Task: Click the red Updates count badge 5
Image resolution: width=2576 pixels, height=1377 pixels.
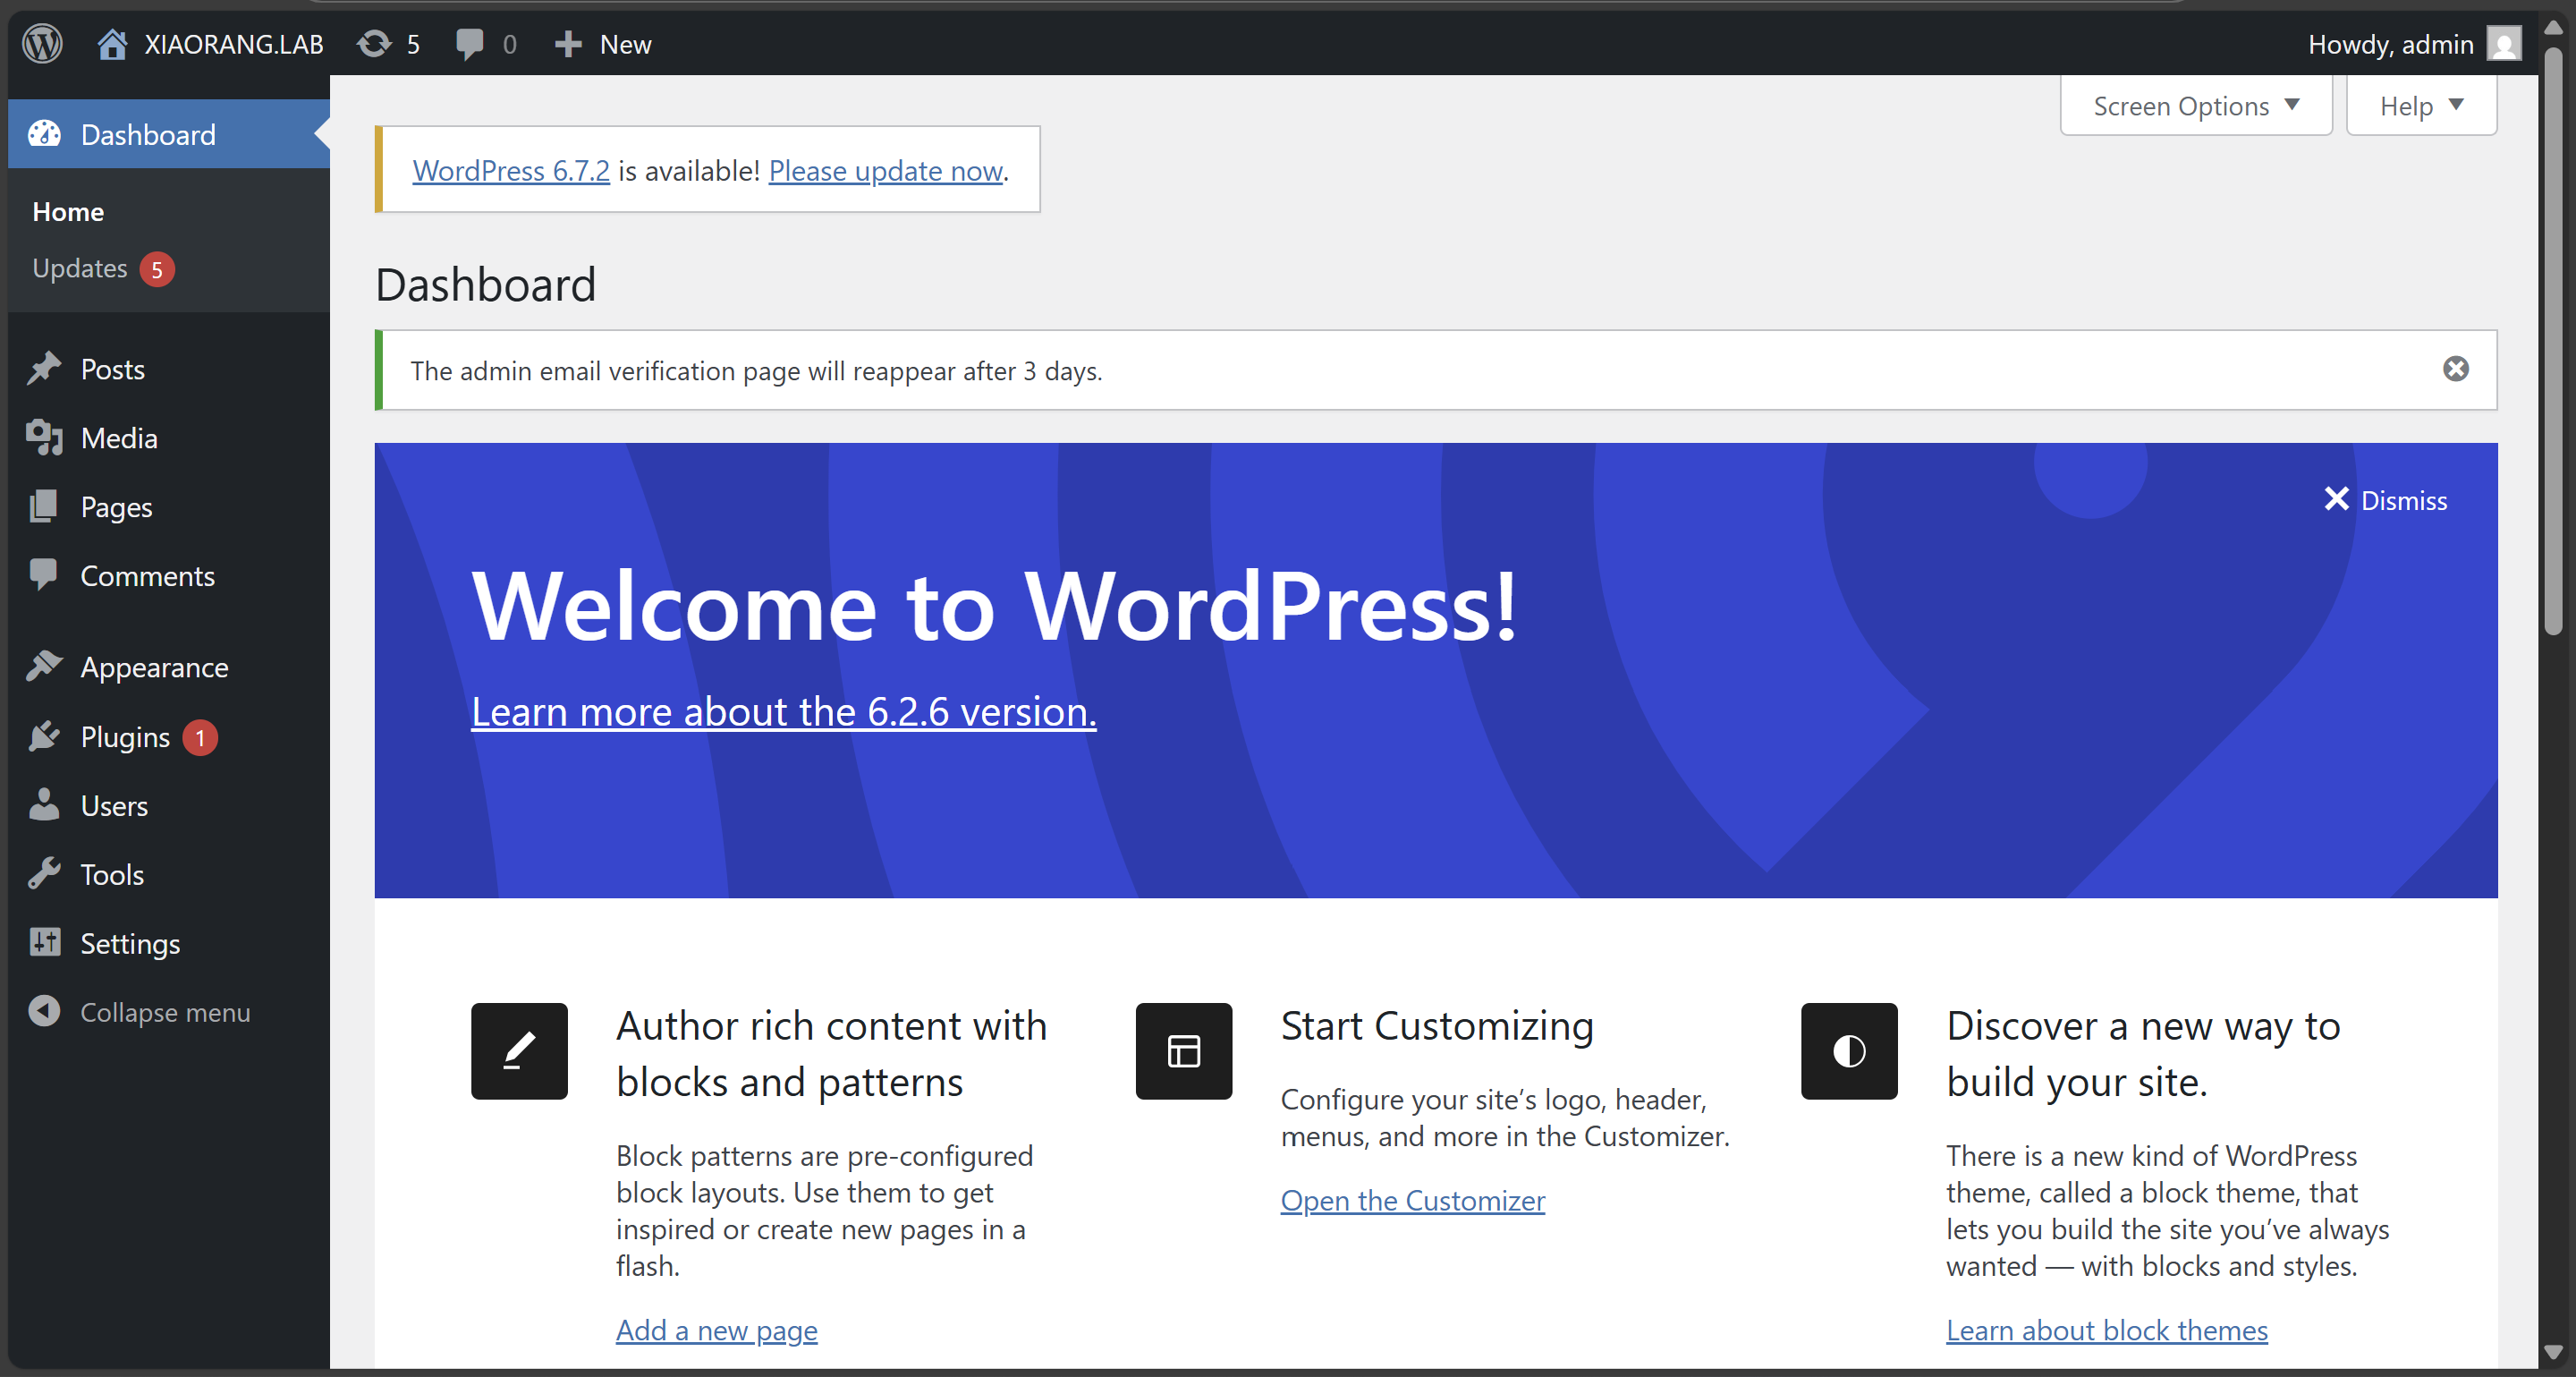Action: 157,269
